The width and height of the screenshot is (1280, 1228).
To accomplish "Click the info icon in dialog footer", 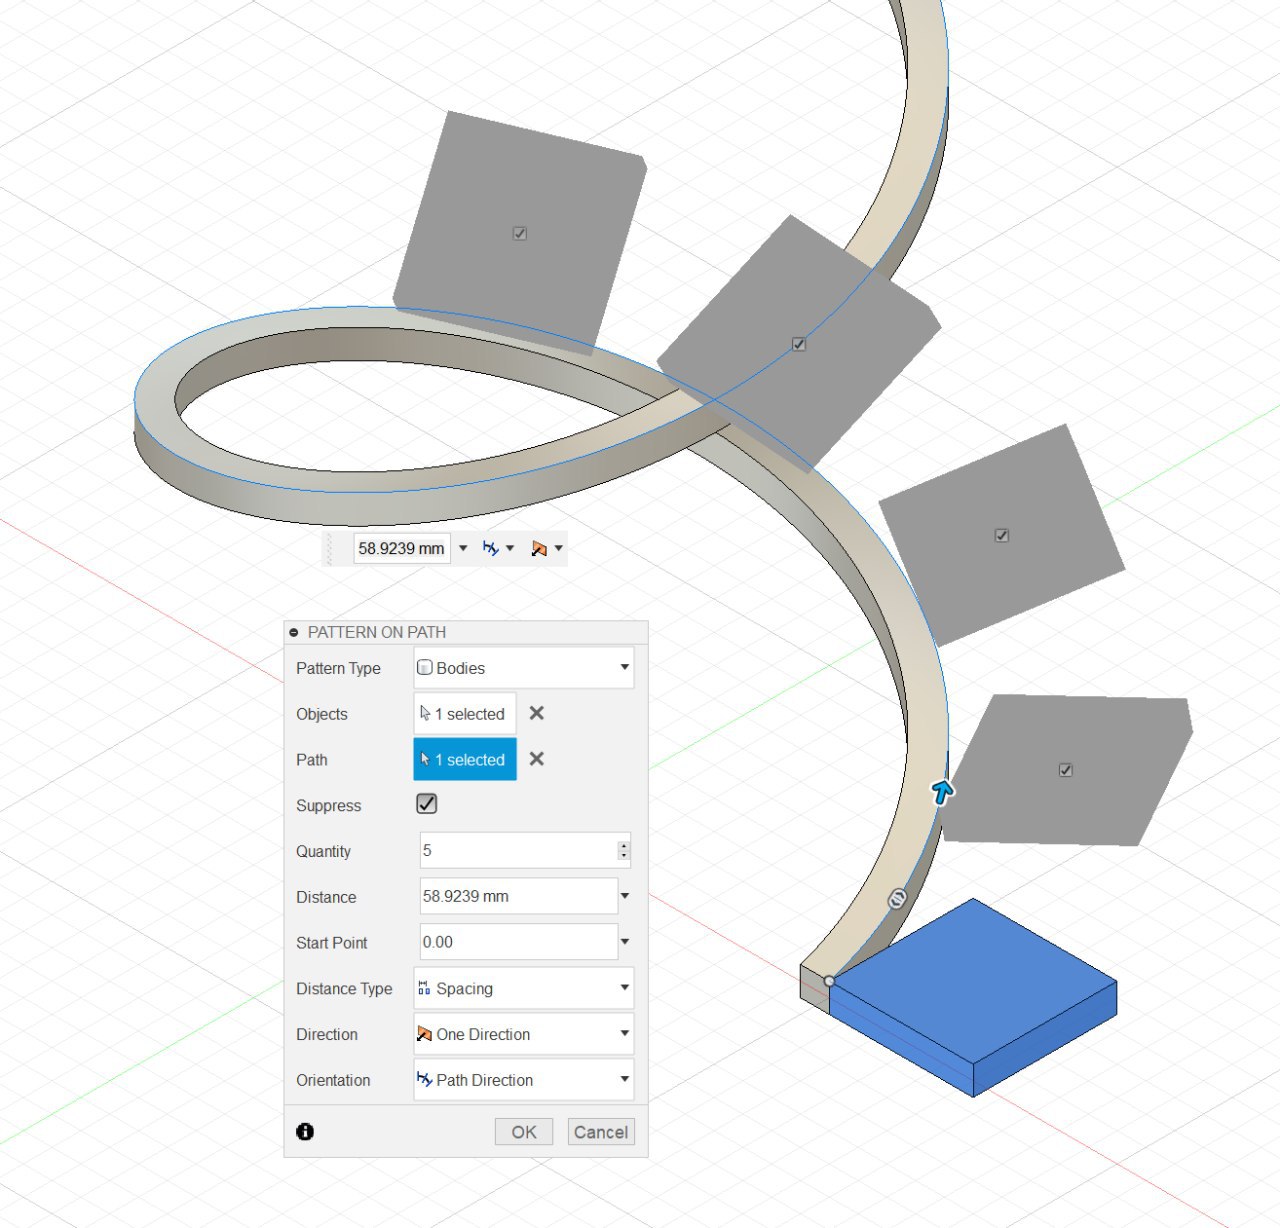I will [305, 1131].
